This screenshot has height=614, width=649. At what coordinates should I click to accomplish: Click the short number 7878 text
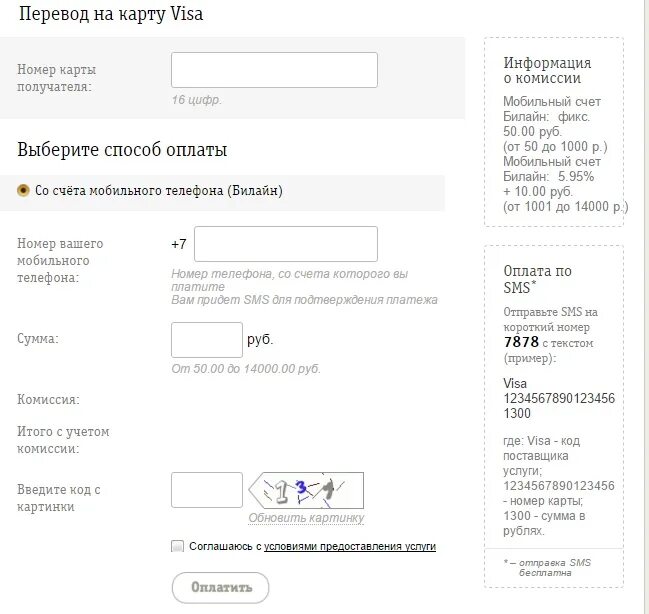[x=522, y=342]
